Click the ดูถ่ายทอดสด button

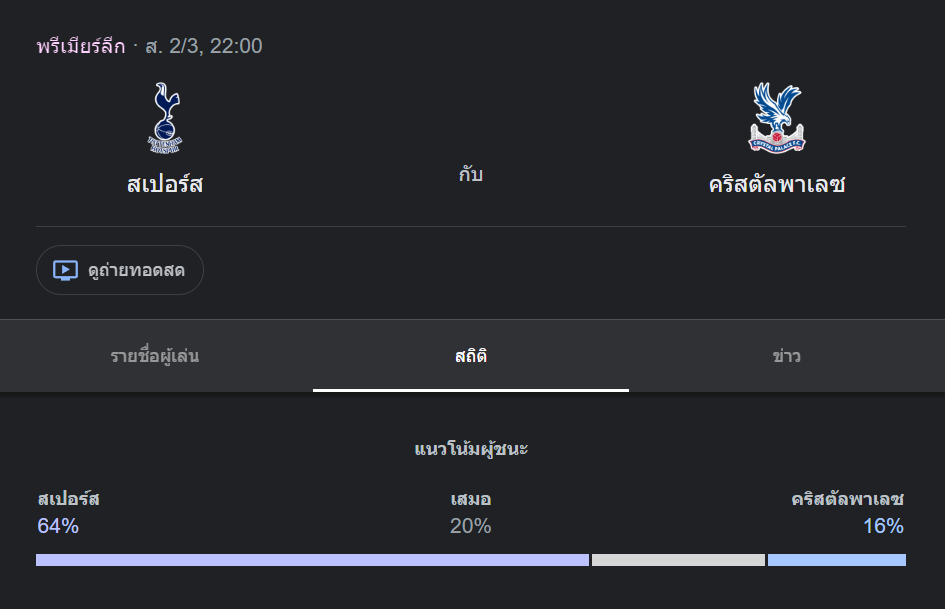pyautogui.click(x=120, y=270)
